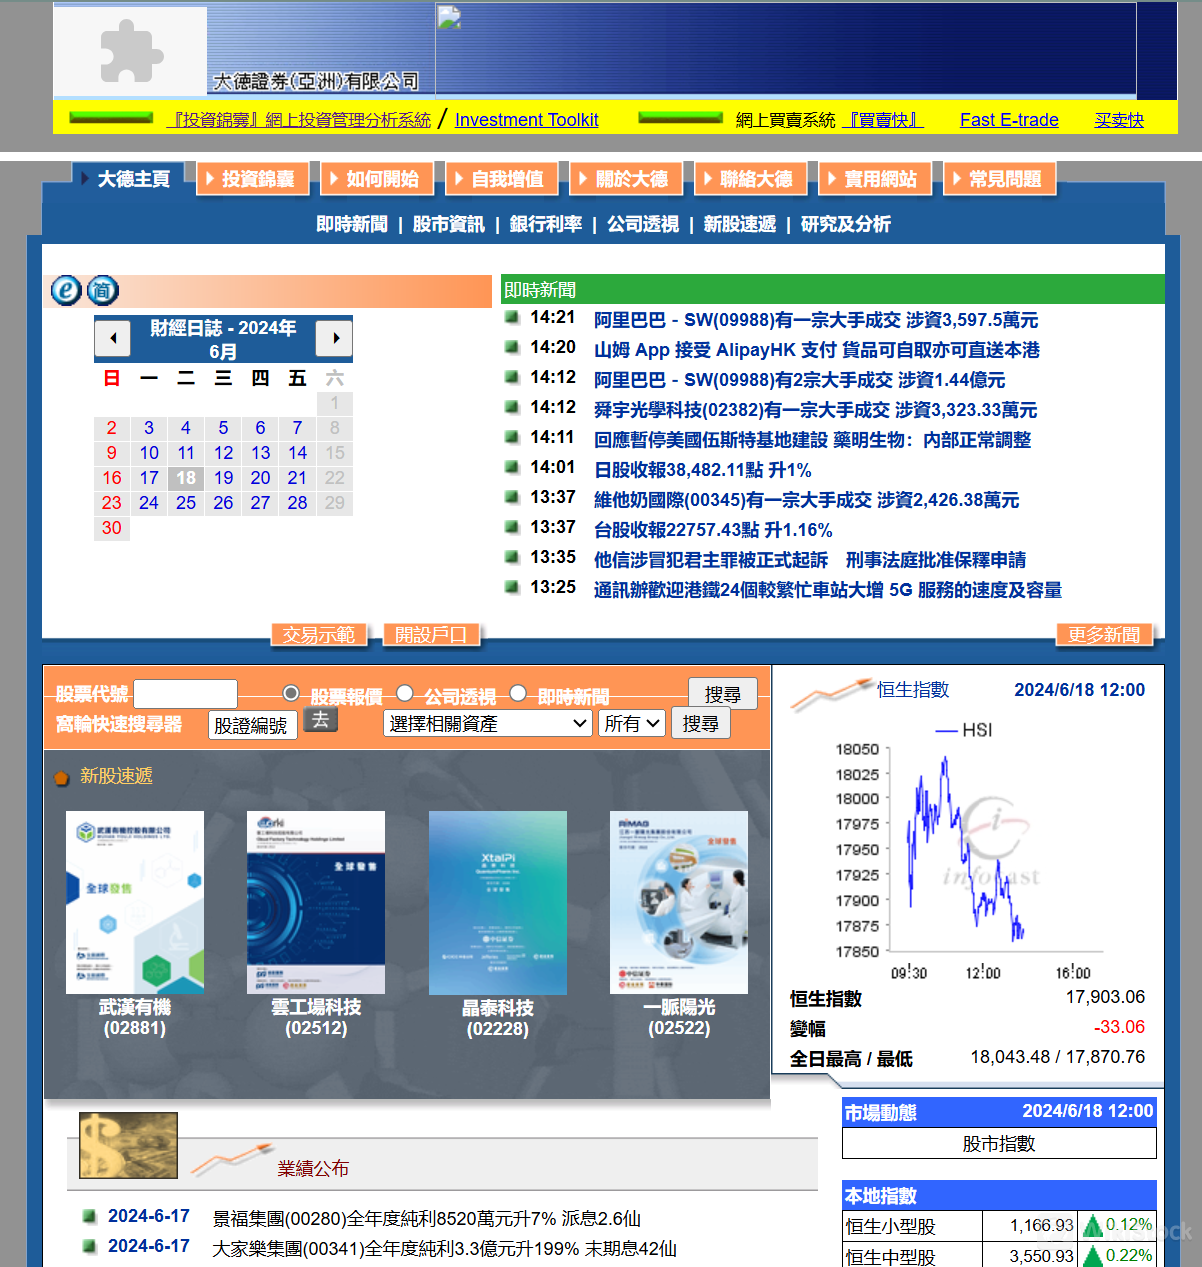Click the 买卖快 link
This screenshot has width=1202, height=1267.
point(1119,120)
